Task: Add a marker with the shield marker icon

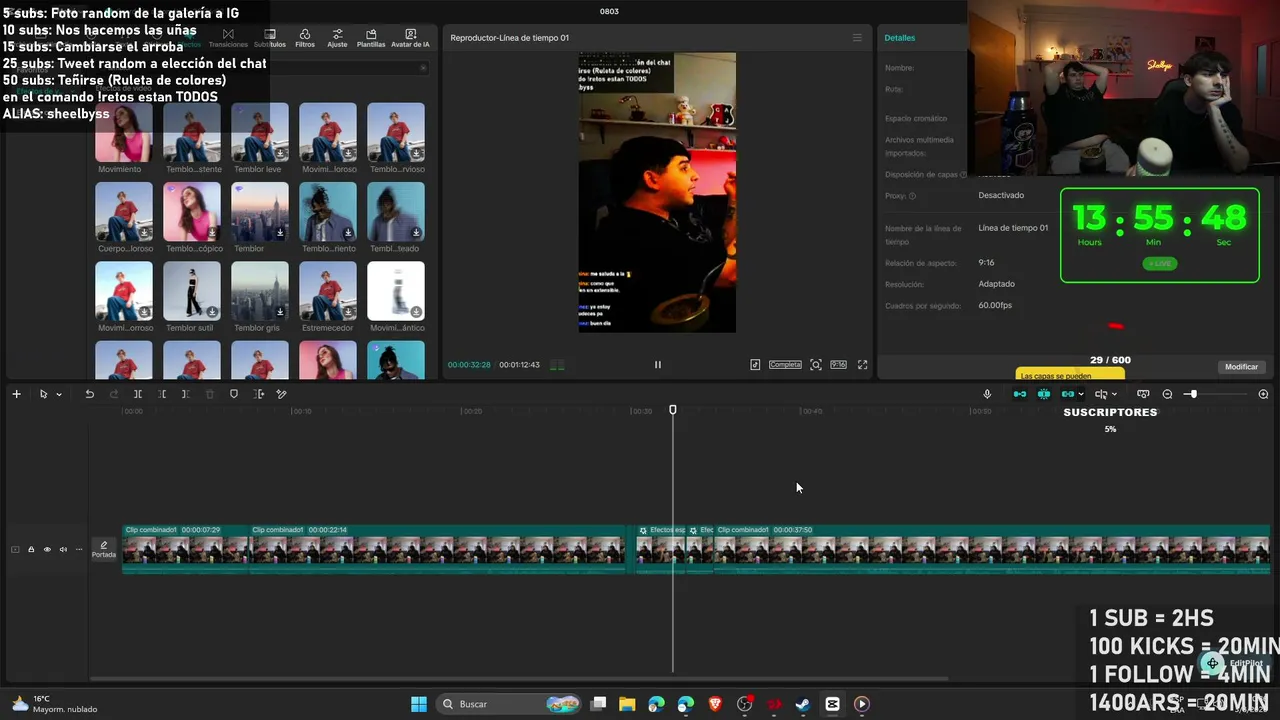Action: pos(234,394)
